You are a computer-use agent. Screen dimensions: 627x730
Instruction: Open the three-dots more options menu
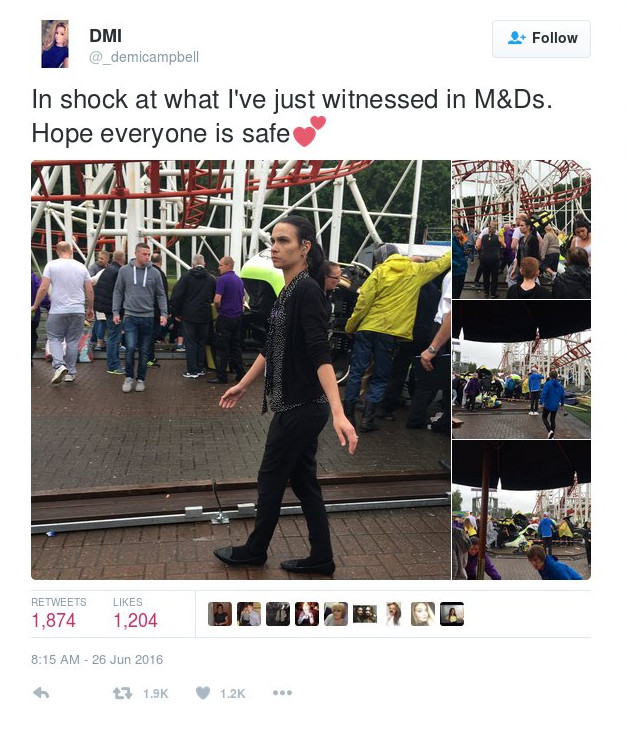pyautogui.click(x=283, y=693)
